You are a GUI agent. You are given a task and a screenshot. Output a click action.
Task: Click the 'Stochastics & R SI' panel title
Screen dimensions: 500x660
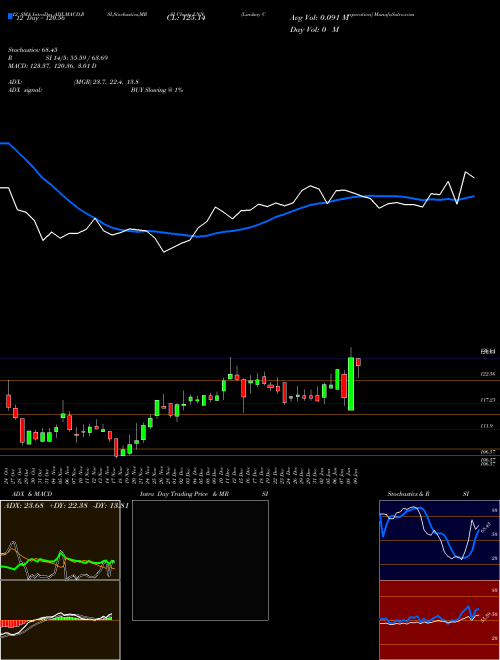(x=428, y=494)
